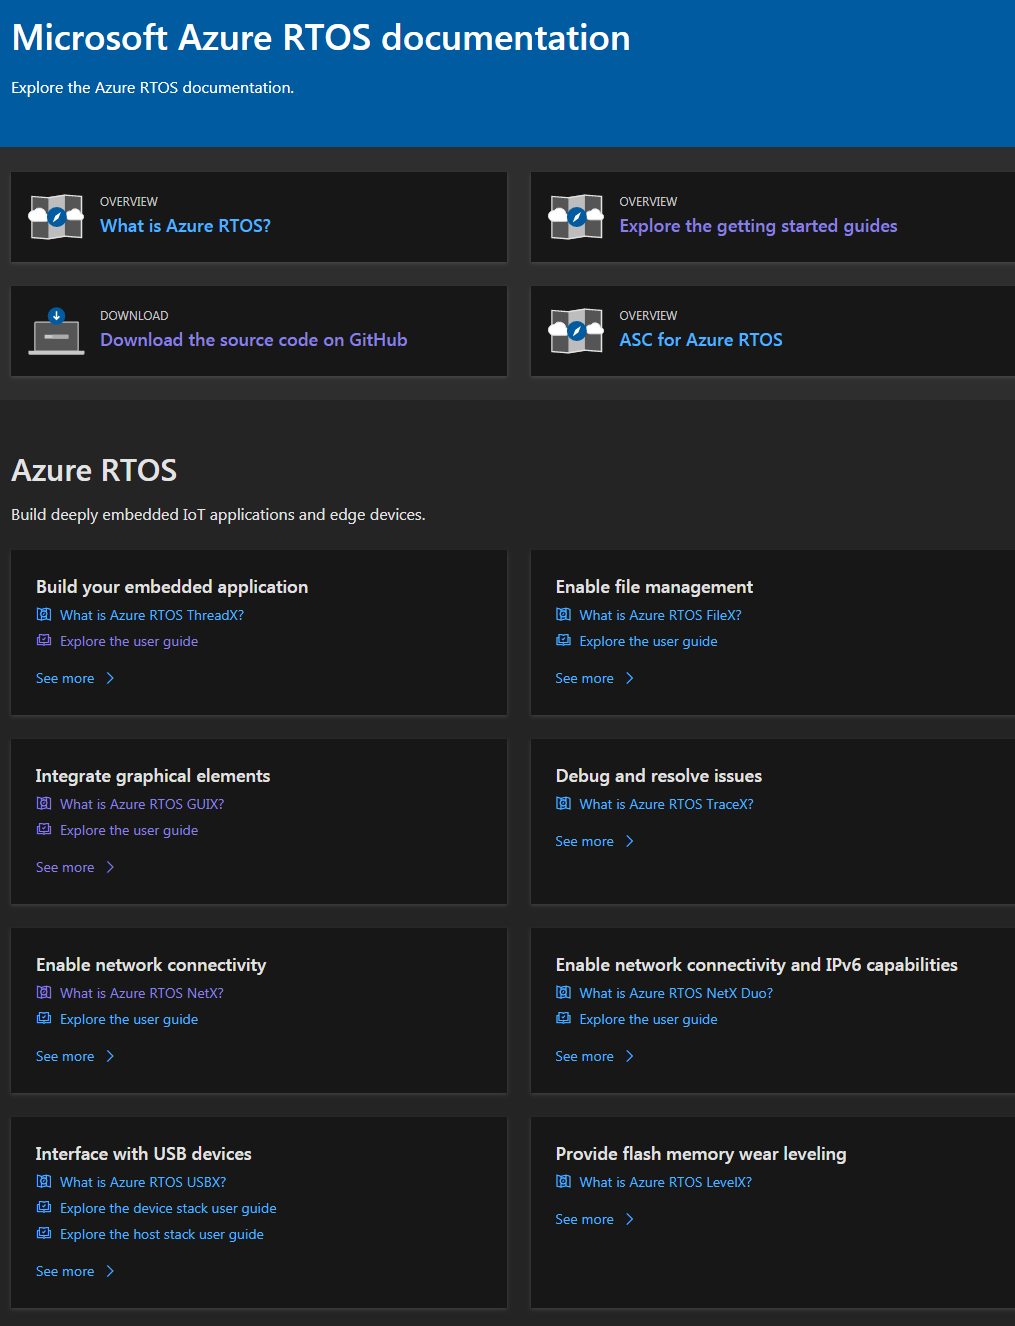Image resolution: width=1015 pixels, height=1326 pixels.
Task: Click See more text in Interface with USB devices
Action: coord(65,1271)
